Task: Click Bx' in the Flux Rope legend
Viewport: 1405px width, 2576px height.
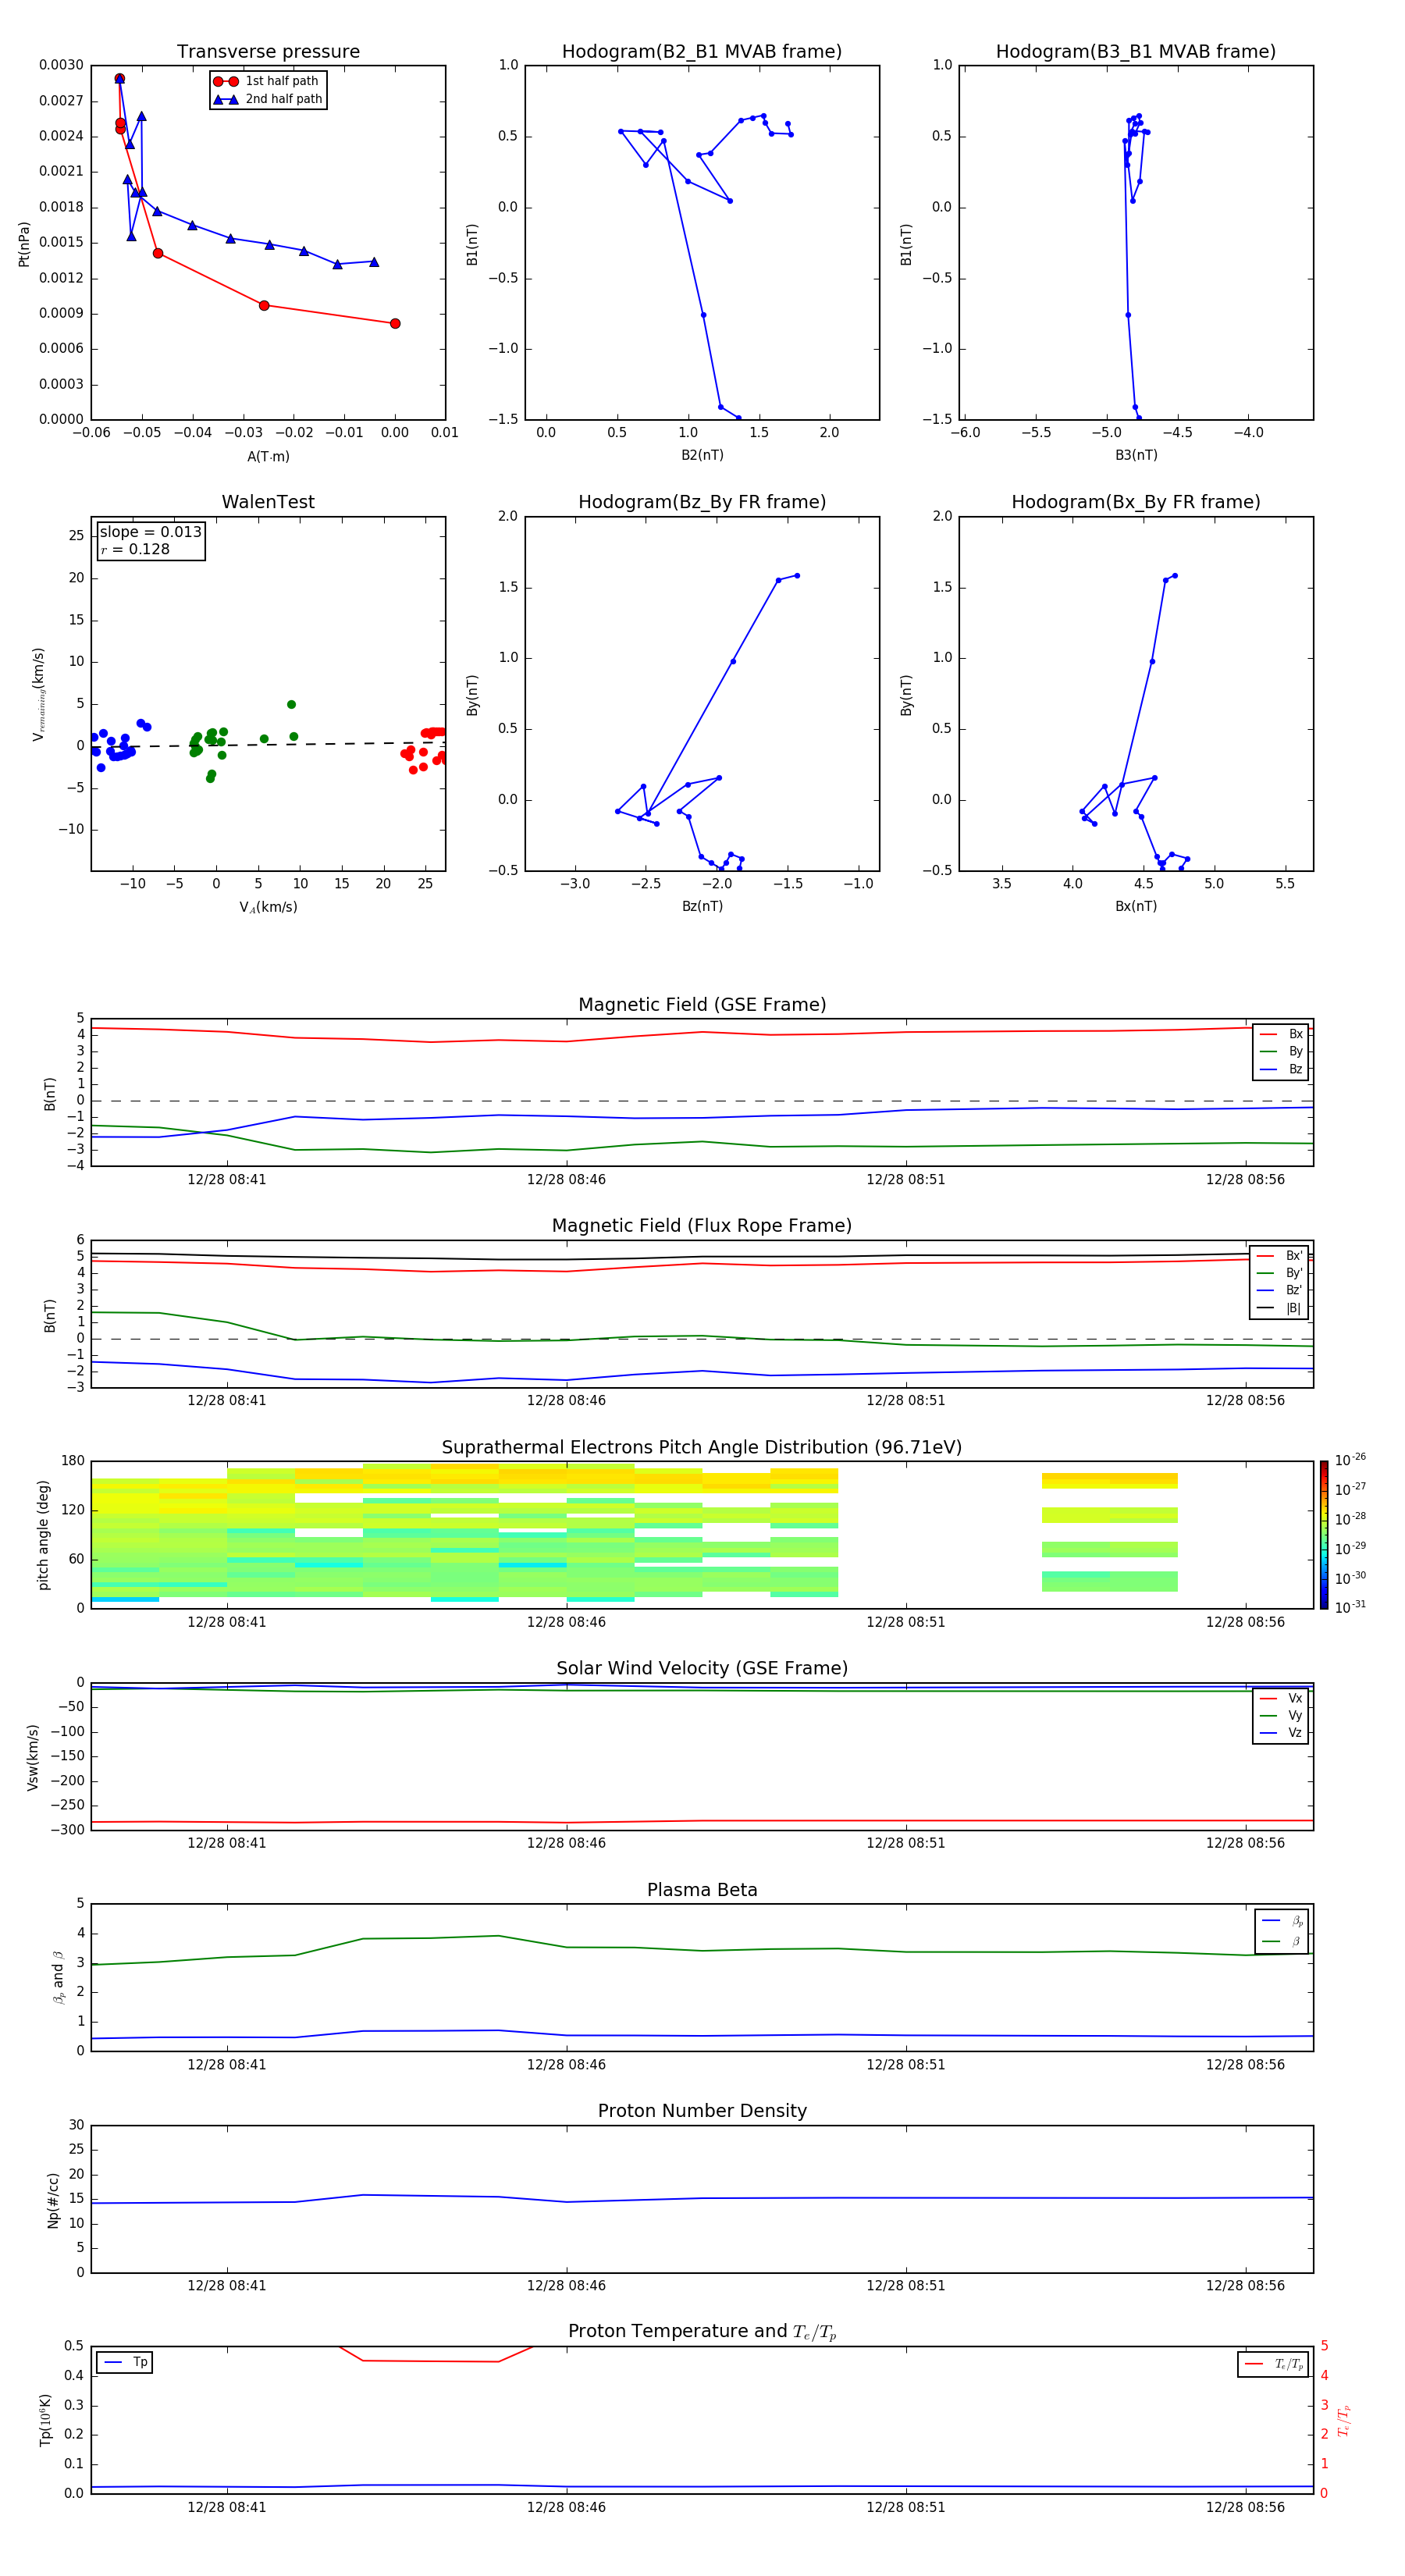Action: click(x=1280, y=1256)
